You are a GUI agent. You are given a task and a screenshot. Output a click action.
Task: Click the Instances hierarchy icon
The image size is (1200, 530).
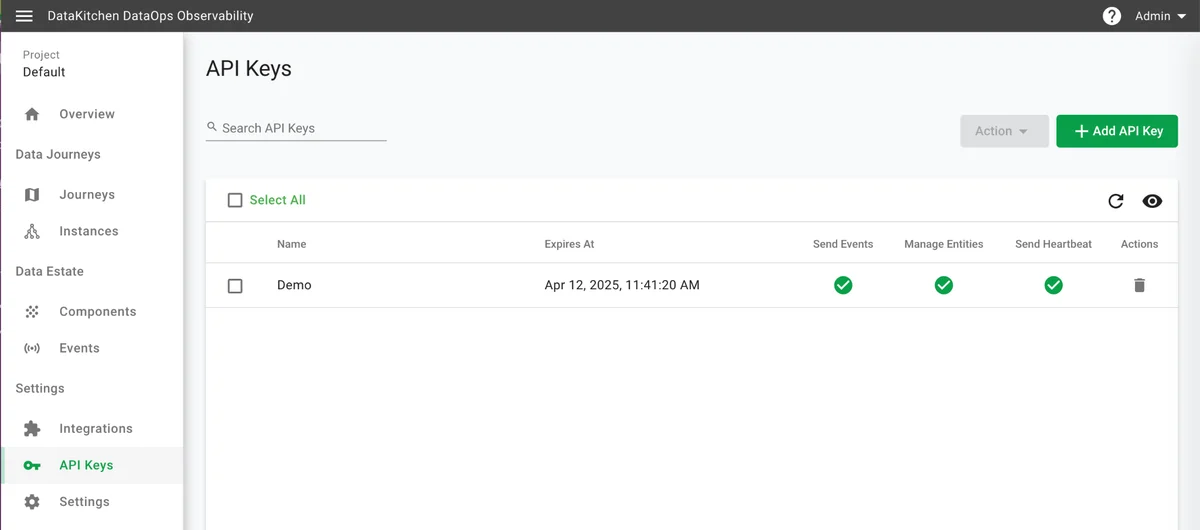(32, 231)
